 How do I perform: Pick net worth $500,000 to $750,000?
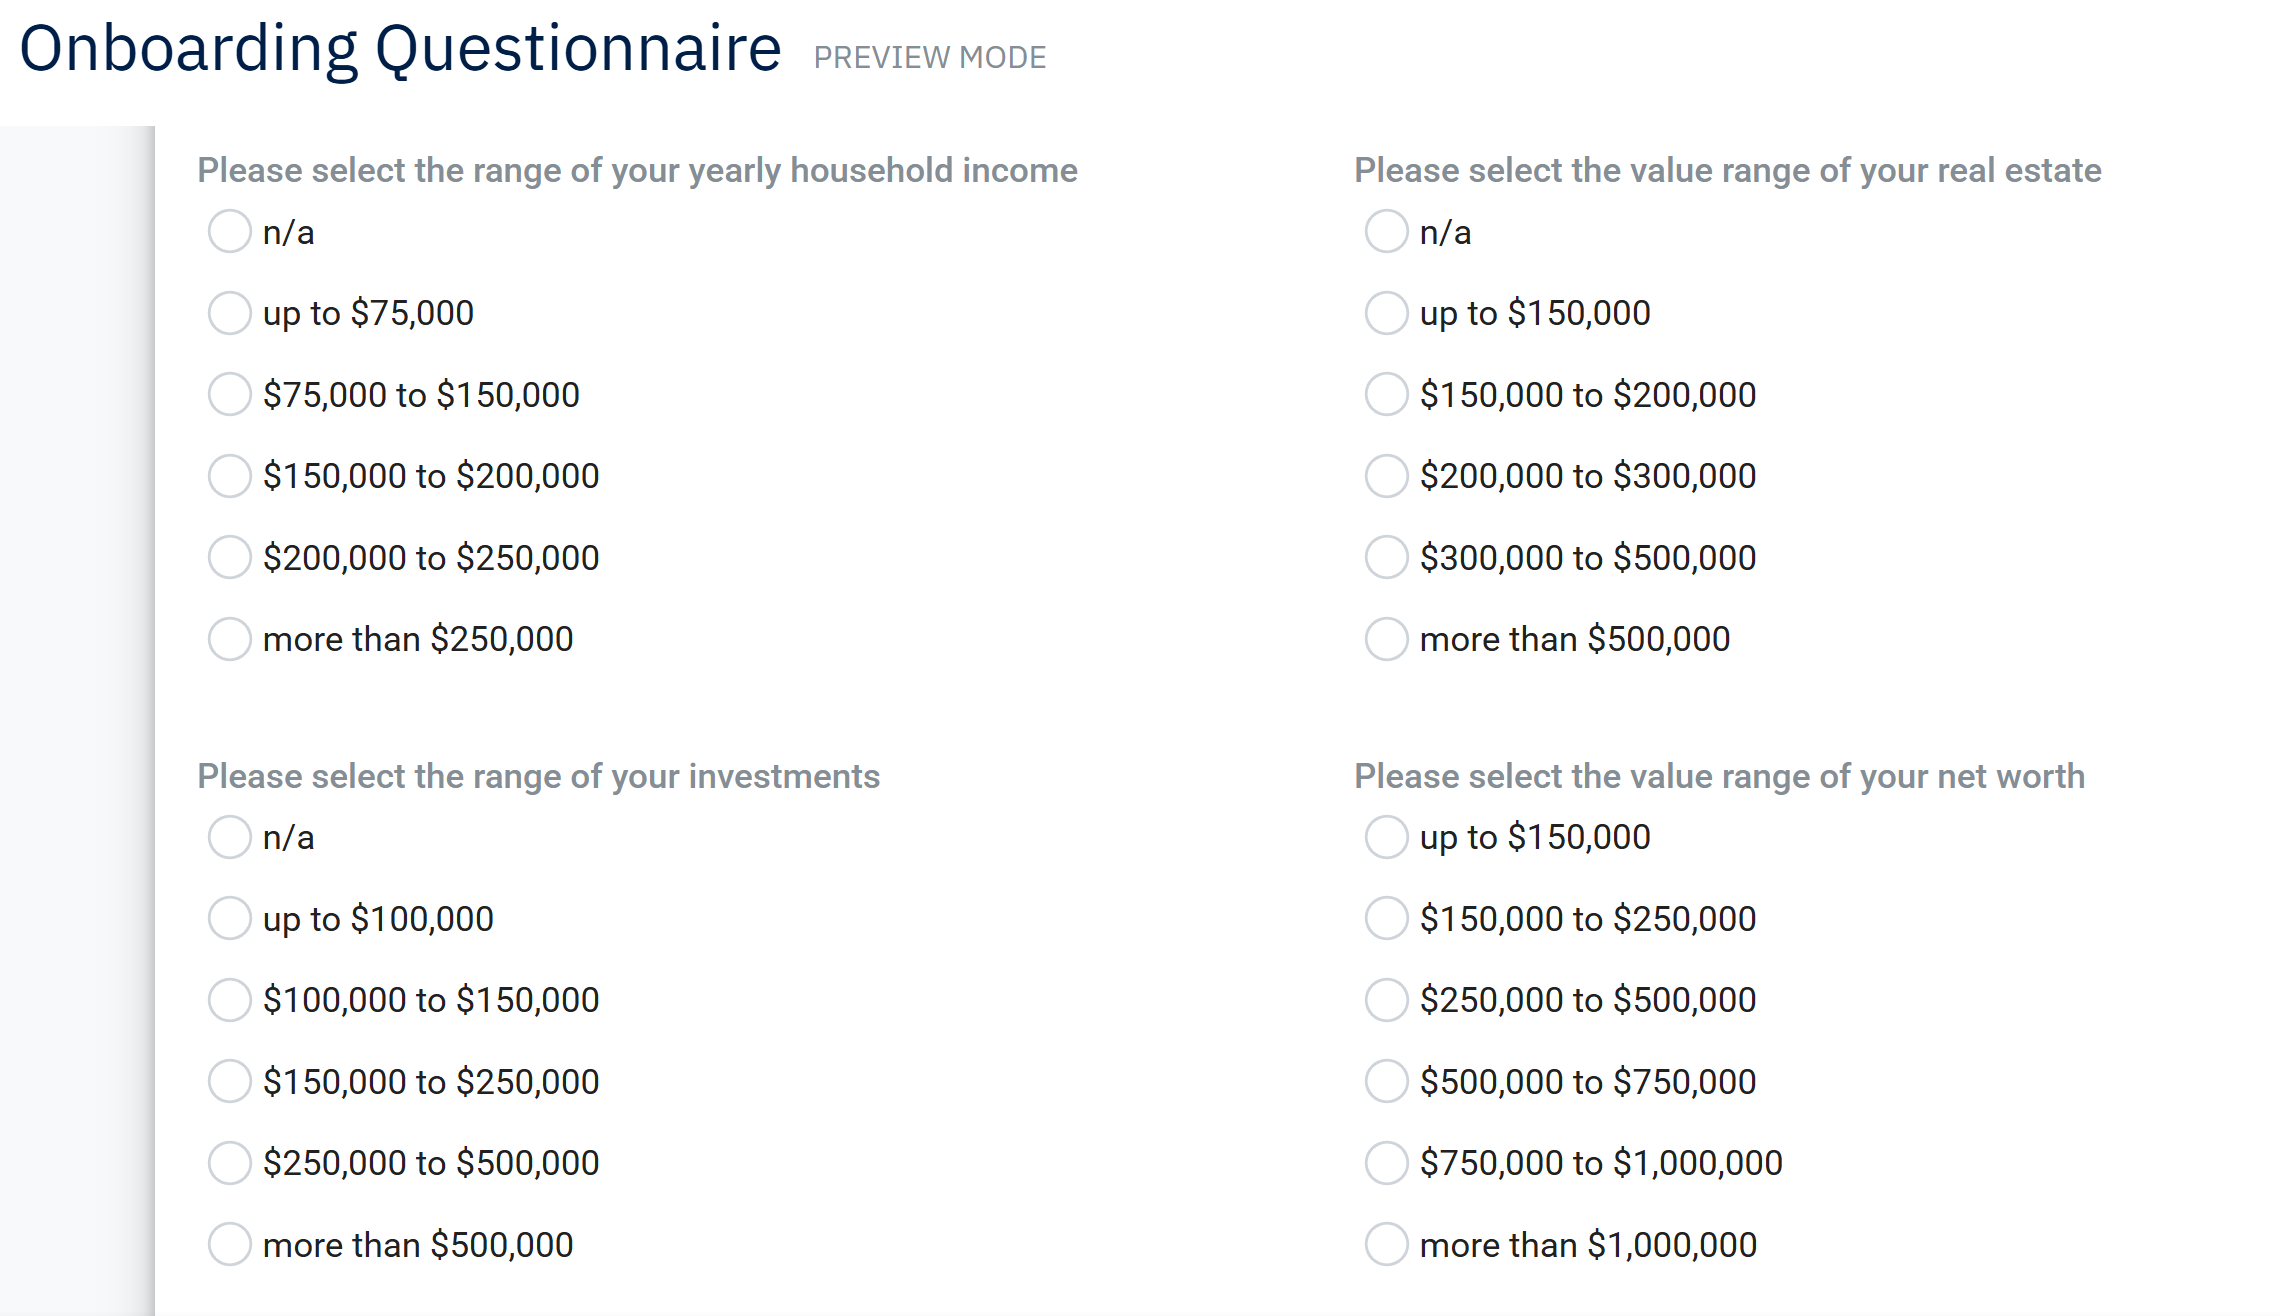1386,1081
